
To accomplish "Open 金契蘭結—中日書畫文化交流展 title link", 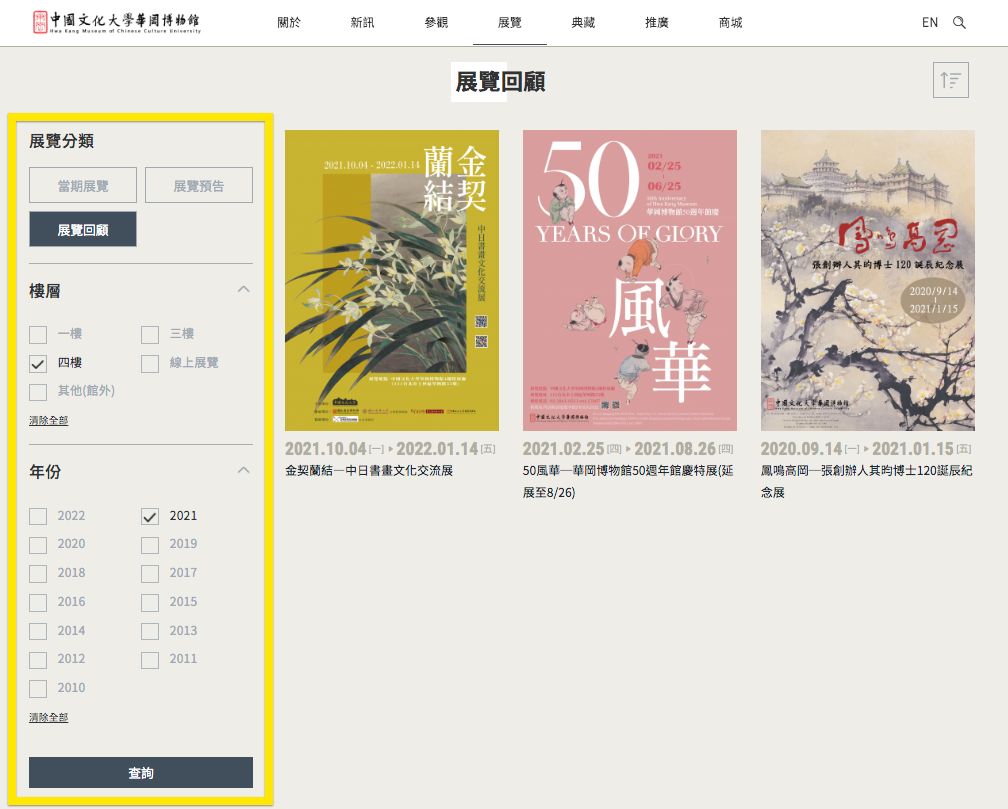I will coord(369,471).
